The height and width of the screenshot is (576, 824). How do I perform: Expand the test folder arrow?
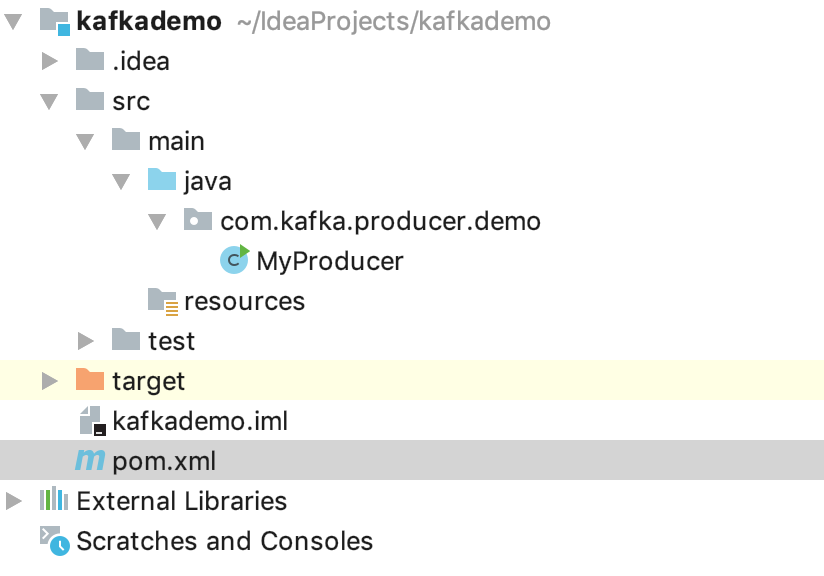[x=85, y=341]
